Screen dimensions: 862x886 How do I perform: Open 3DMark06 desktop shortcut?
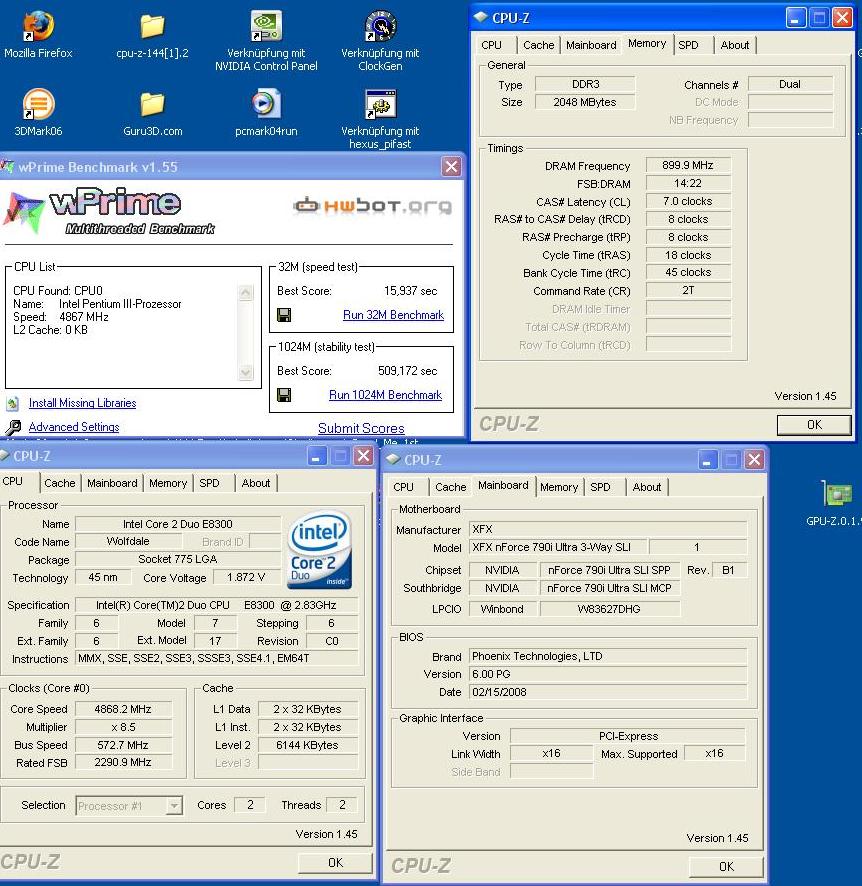38,104
